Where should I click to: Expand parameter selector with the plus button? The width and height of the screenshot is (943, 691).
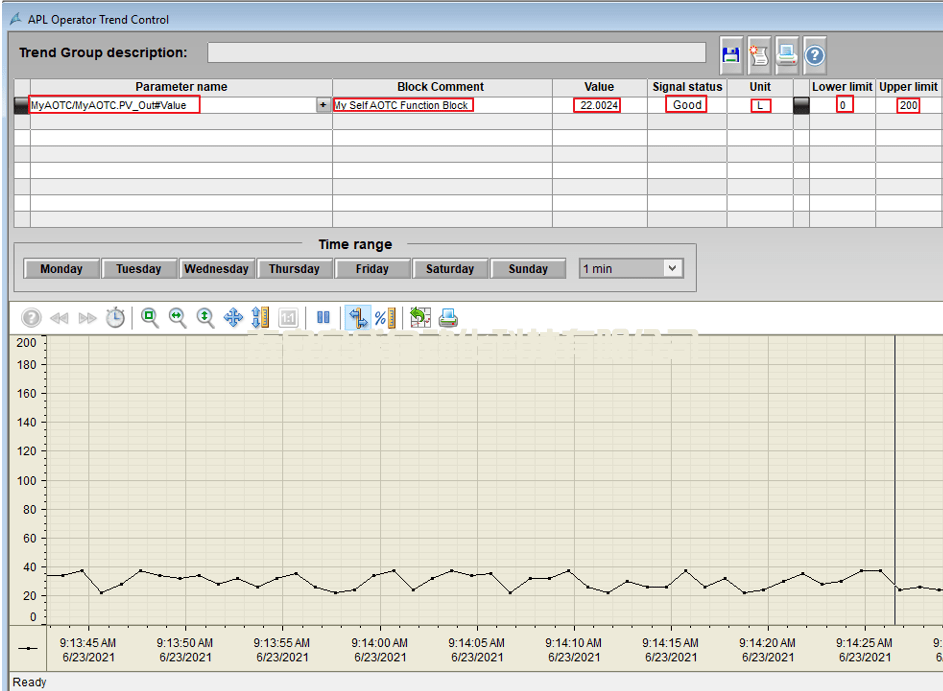(x=323, y=105)
